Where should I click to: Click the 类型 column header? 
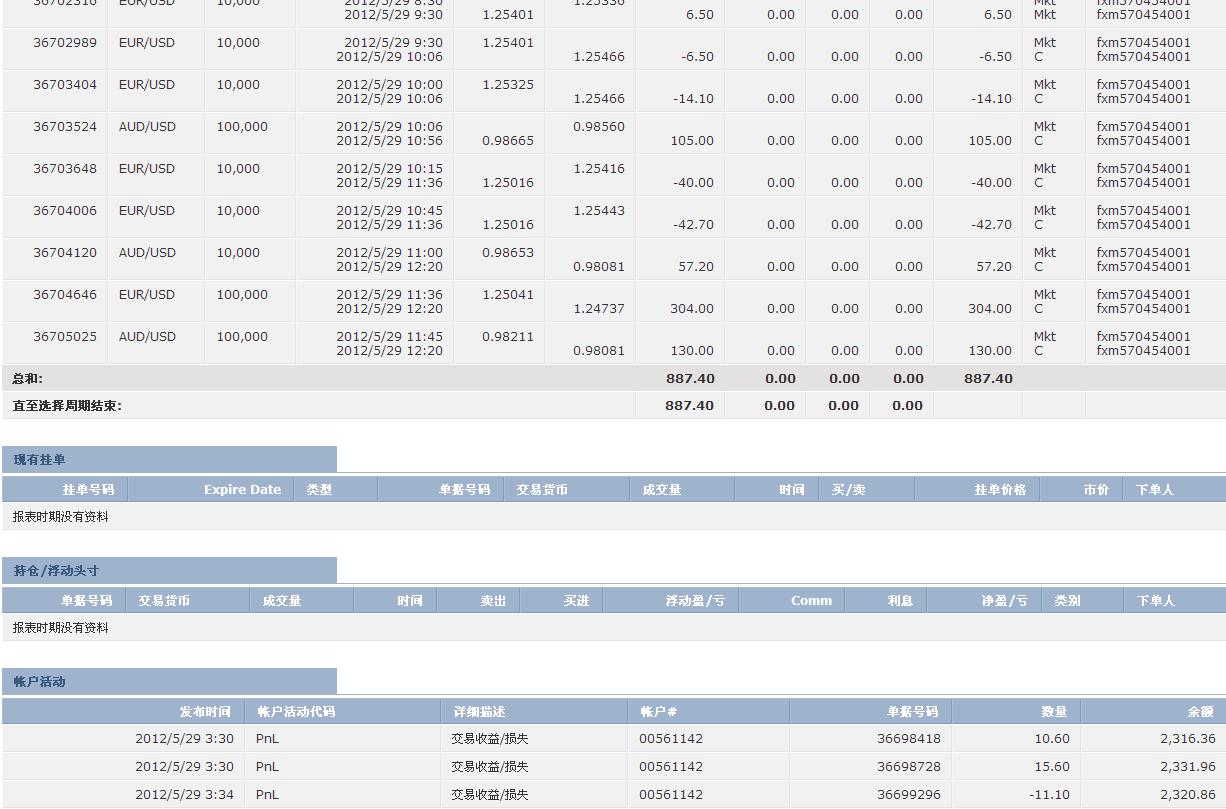pyautogui.click(x=319, y=490)
